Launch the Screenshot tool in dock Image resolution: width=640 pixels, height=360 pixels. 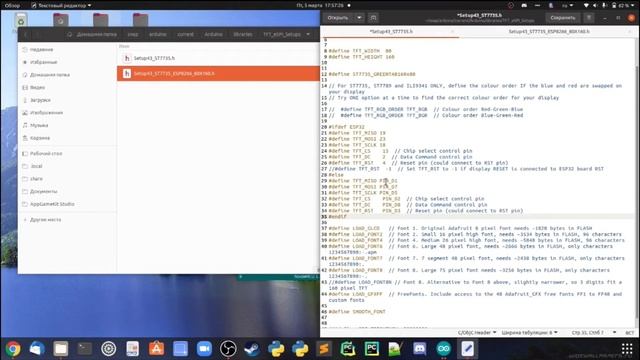tap(180, 349)
